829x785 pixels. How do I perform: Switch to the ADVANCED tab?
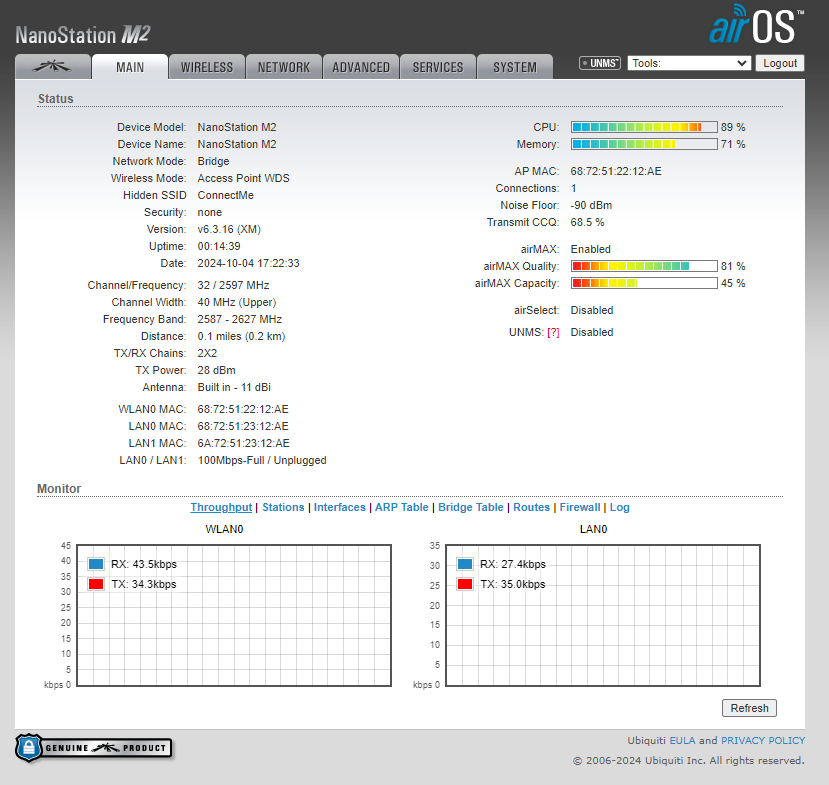(x=361, y=67)
